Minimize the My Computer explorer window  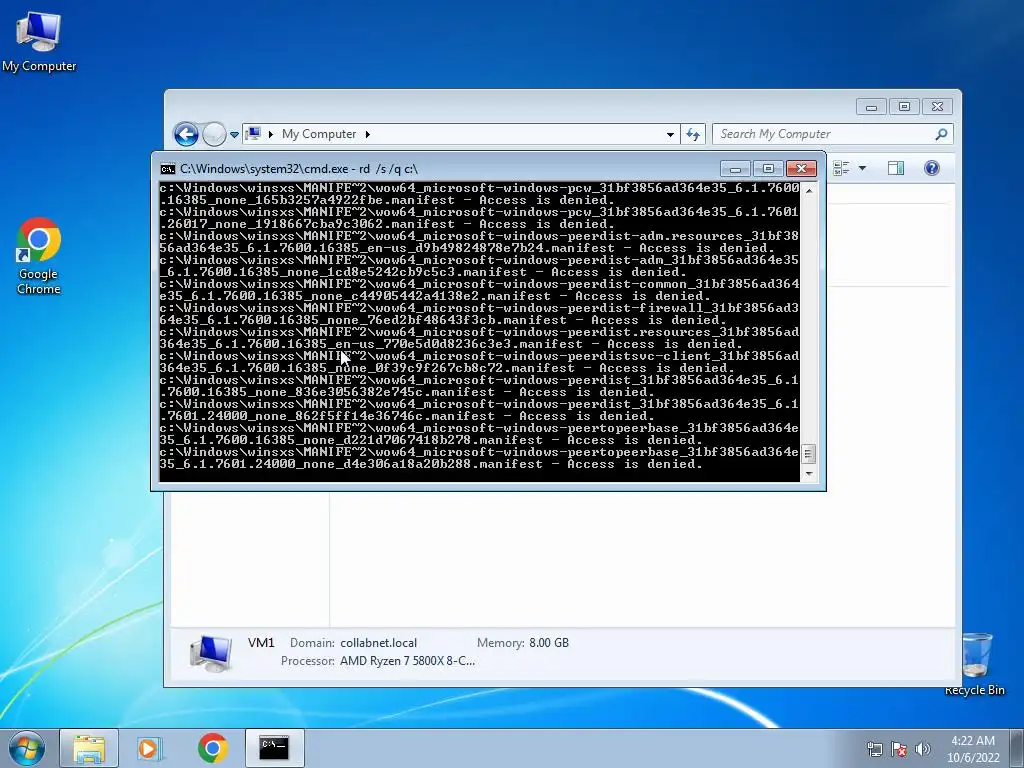pos(871,106)
